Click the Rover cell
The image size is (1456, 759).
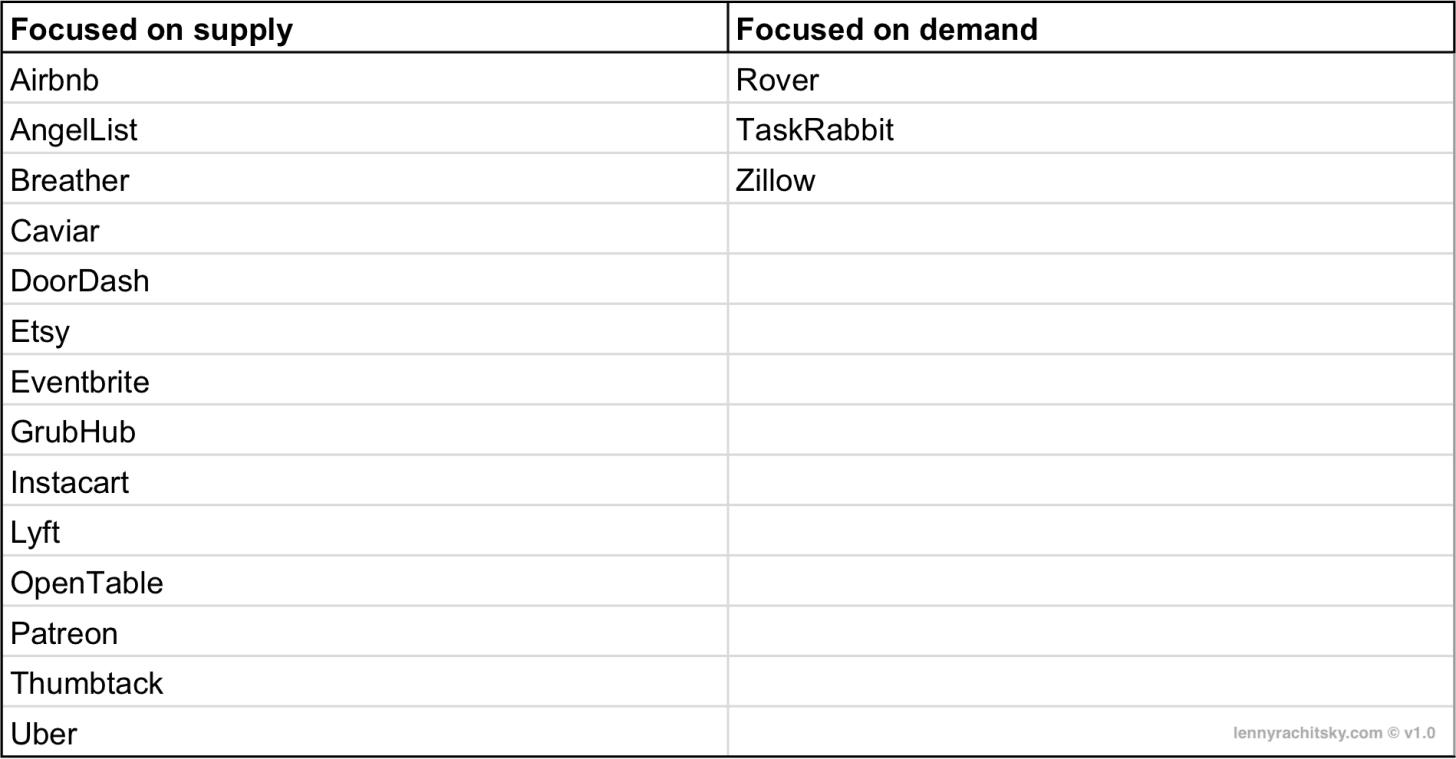[1091, 78]
